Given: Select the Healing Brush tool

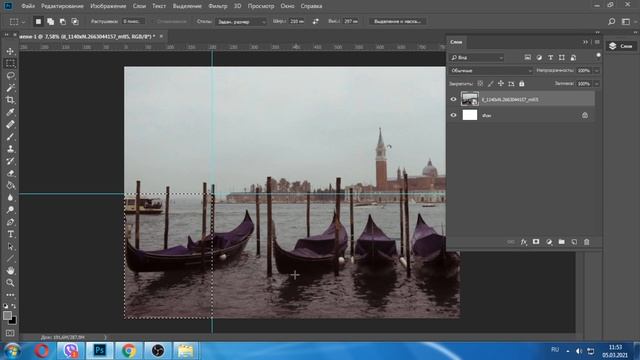Looking at the screenshot, I should click(10, 124).
